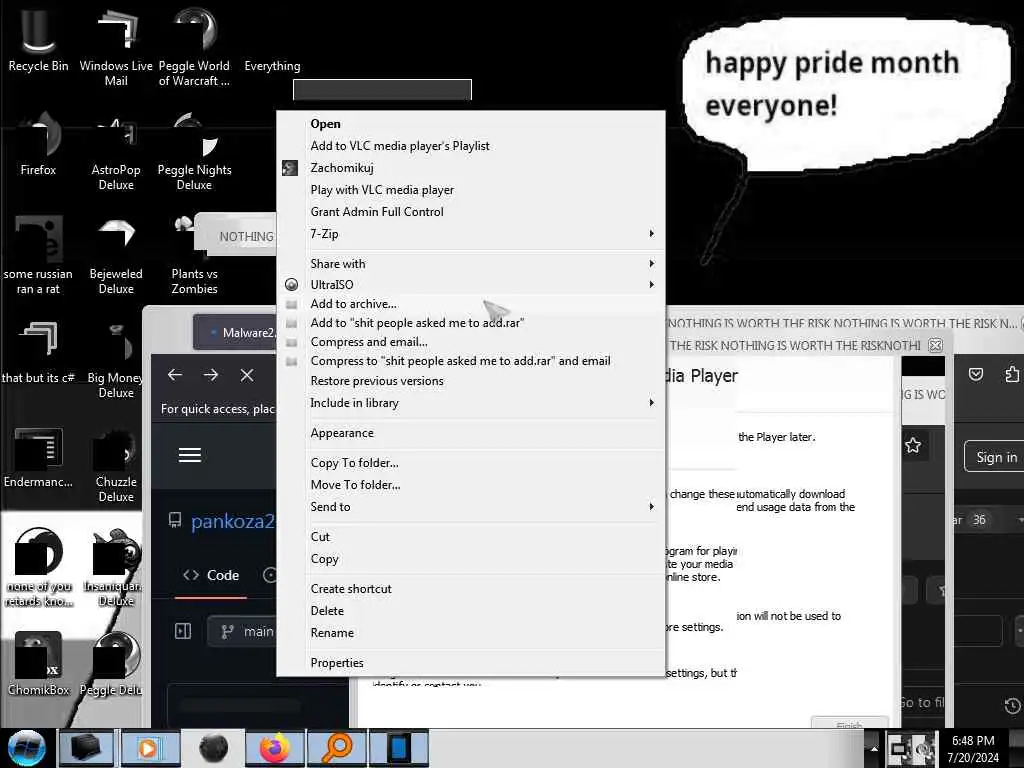This screenshot has width=1024, height=768.
Task: Open 'that but its c#' desktop icon
Action: click(x=38, y=353)
